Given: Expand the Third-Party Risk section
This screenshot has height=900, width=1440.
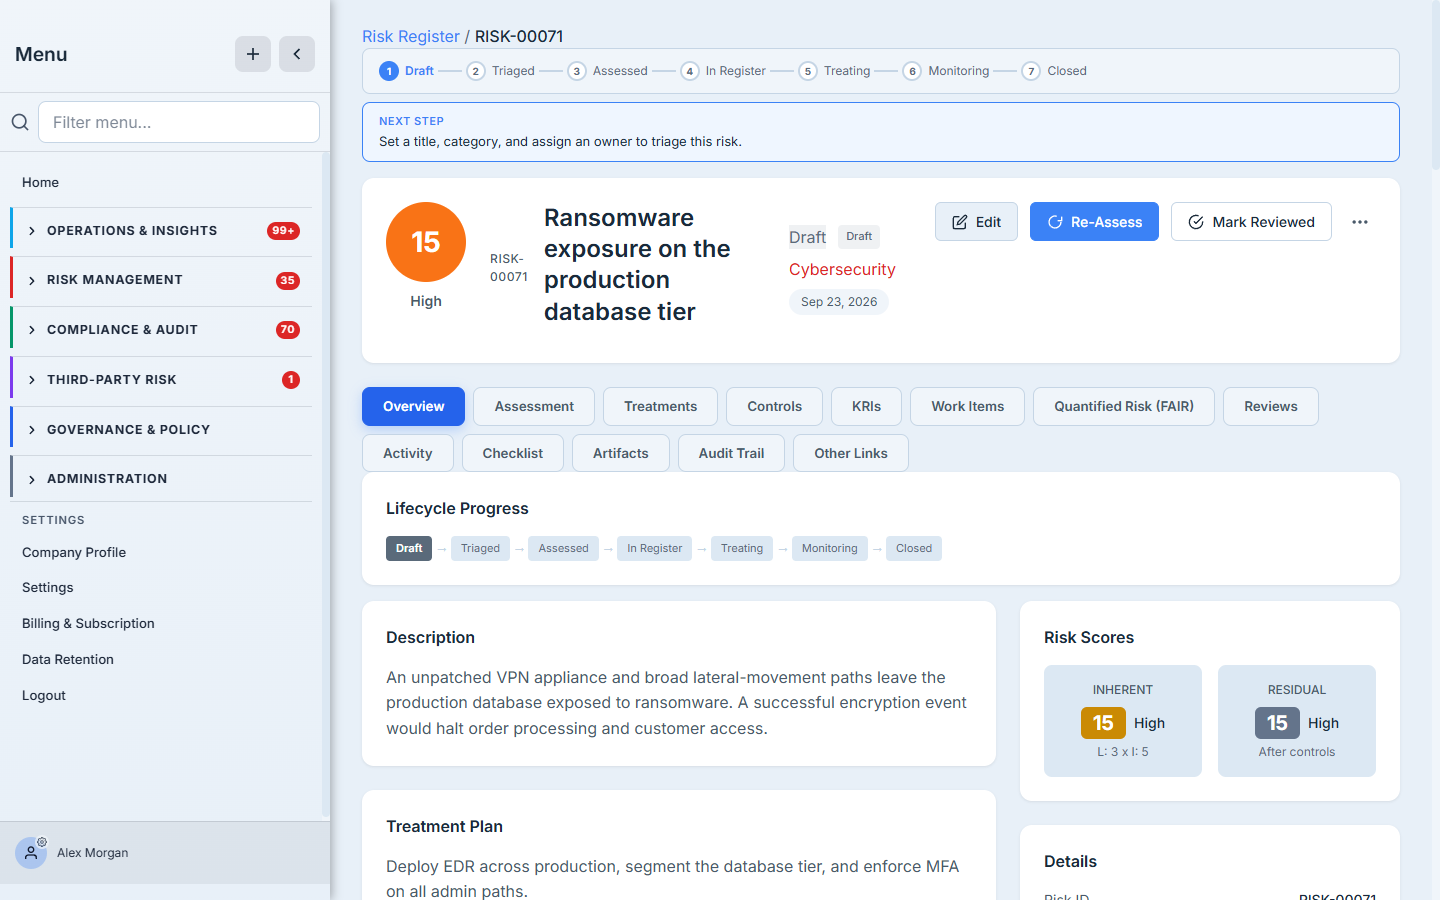Looking at the screenshot, I should click(x=162, y=380).
